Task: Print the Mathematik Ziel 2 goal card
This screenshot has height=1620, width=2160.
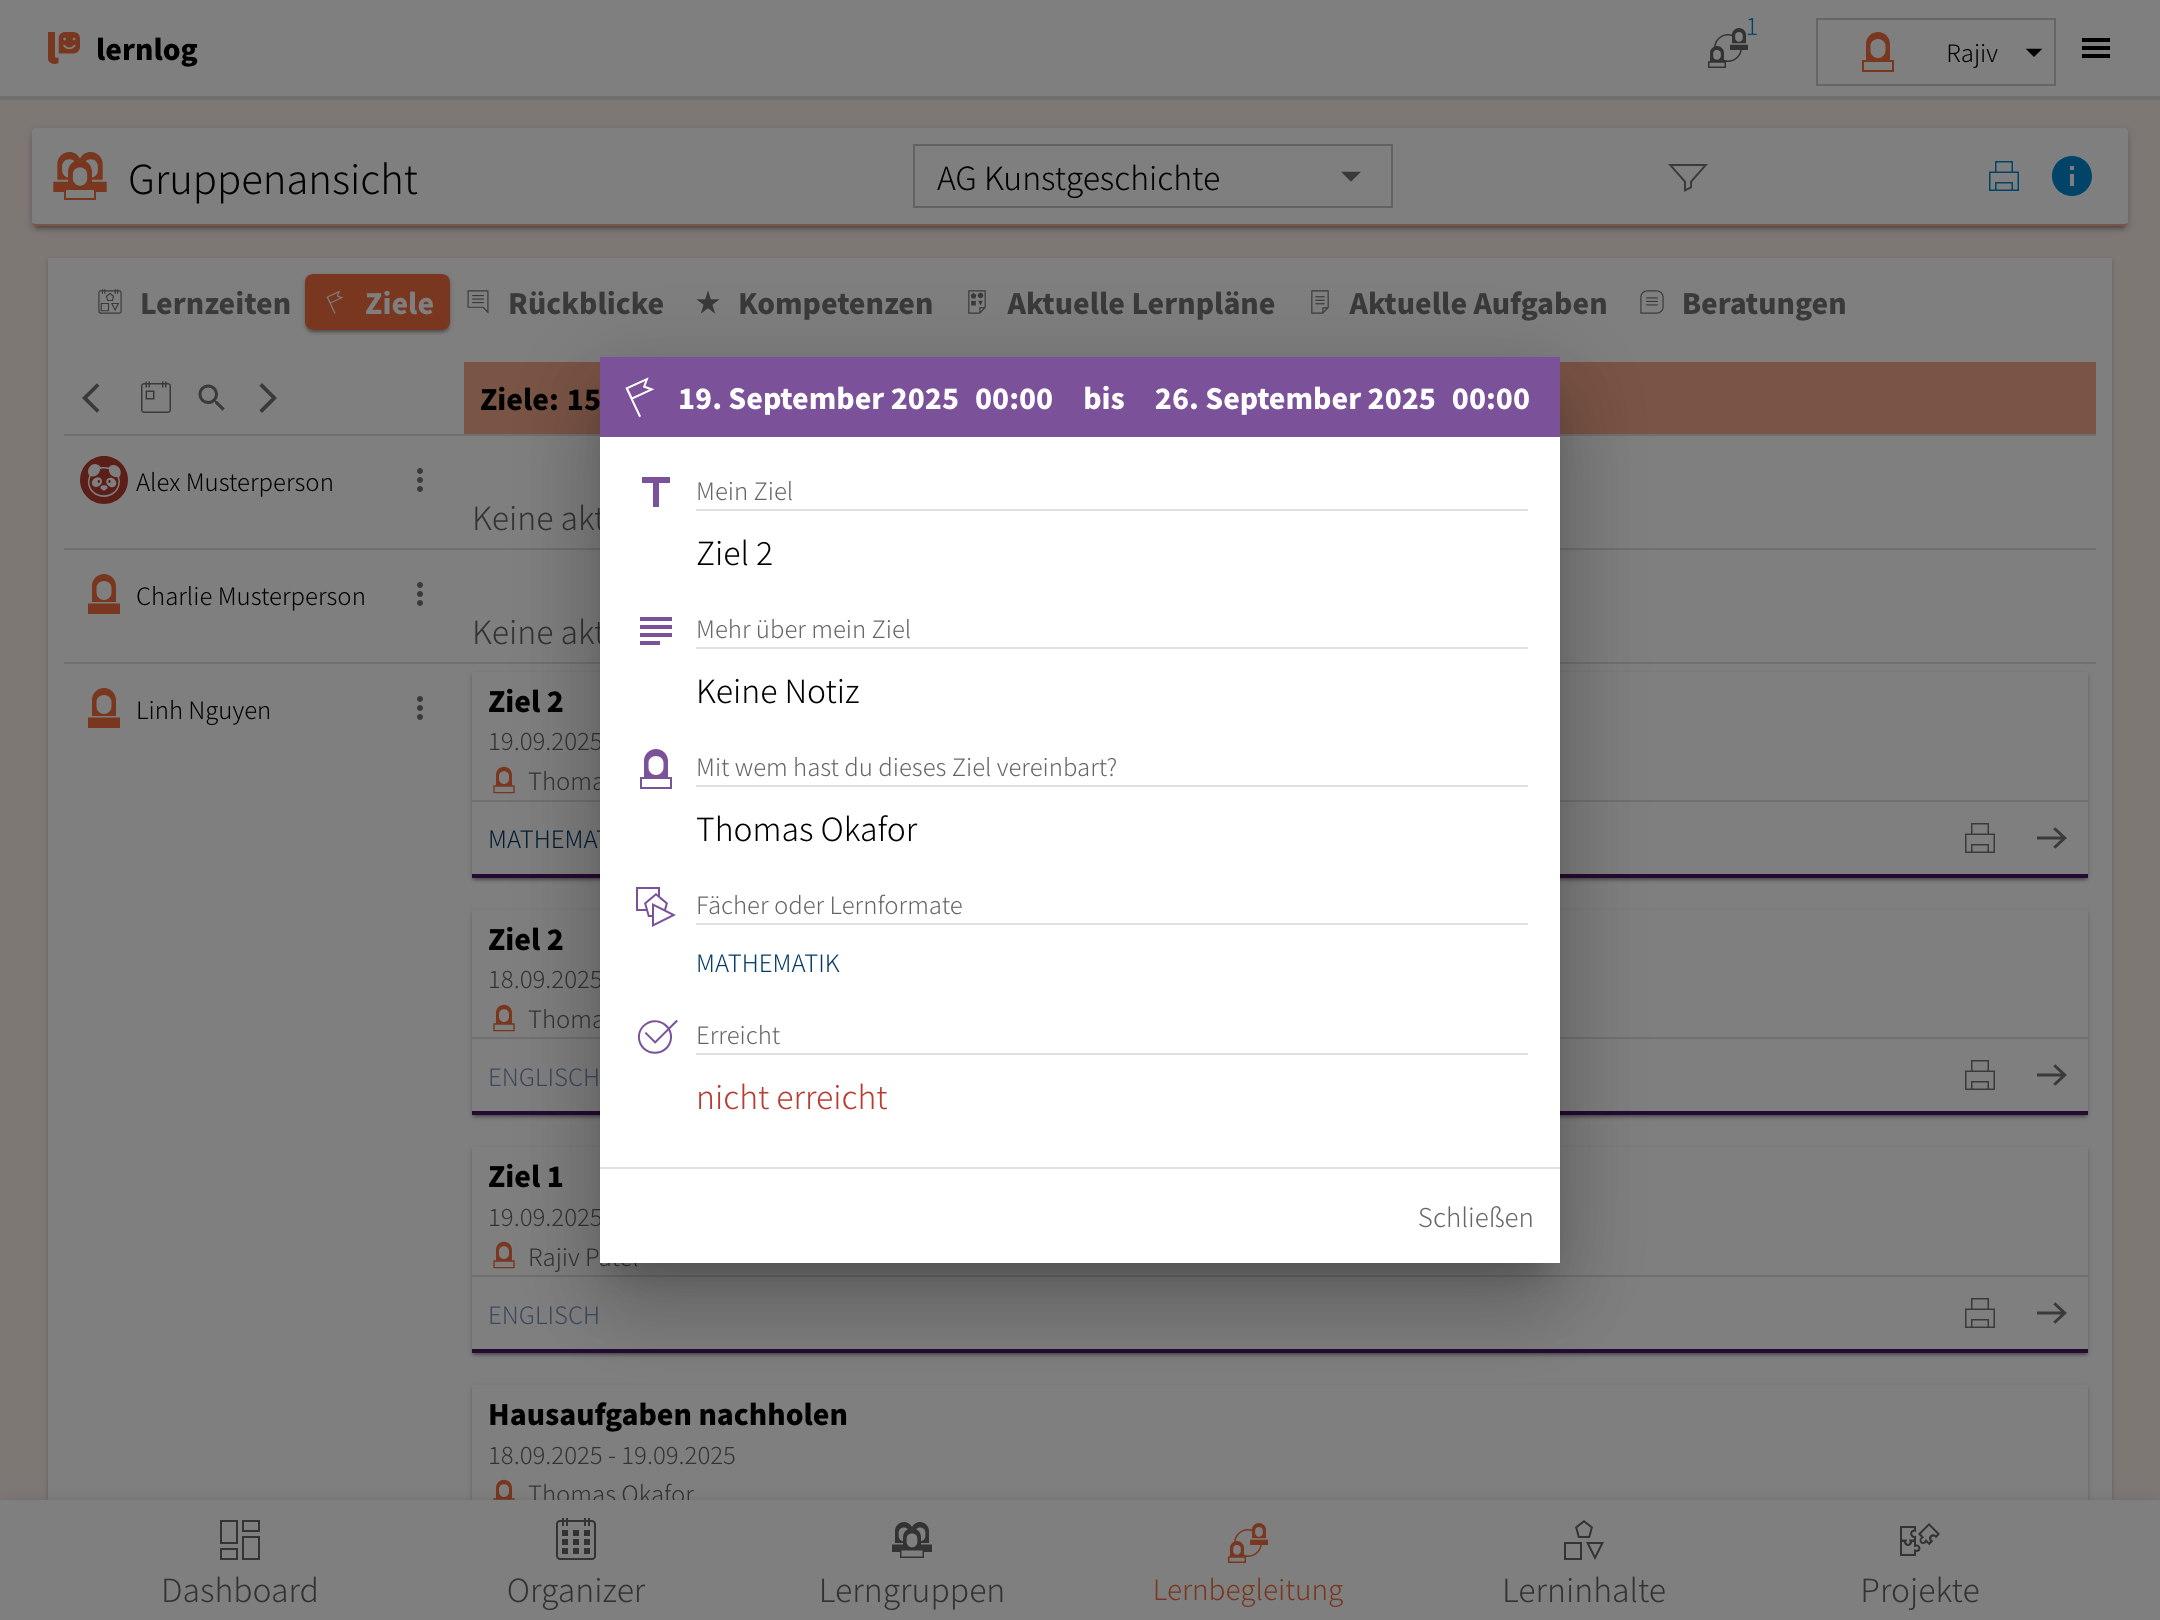Action: [x=1979, y=838]
